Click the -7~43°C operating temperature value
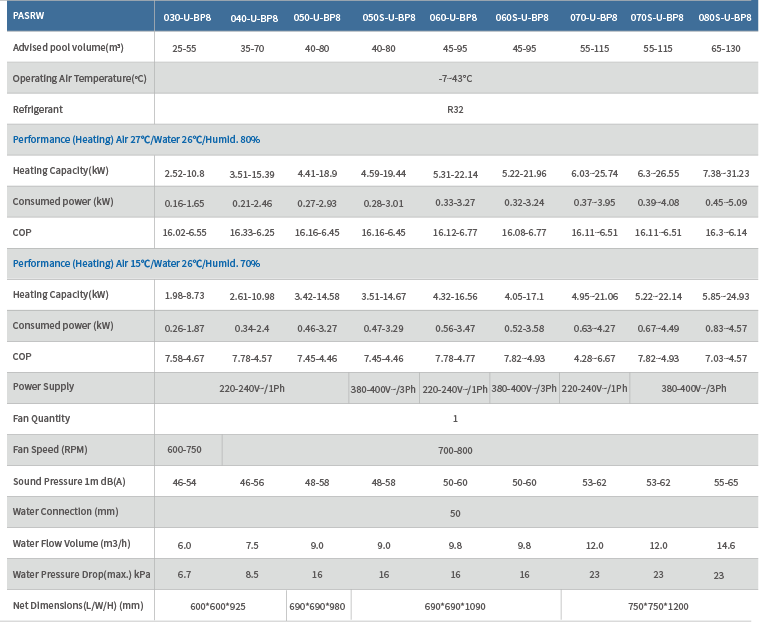Image resolution: width=759 pixels, height=631 pixels. pyautogui.click(x=455, y=78)
